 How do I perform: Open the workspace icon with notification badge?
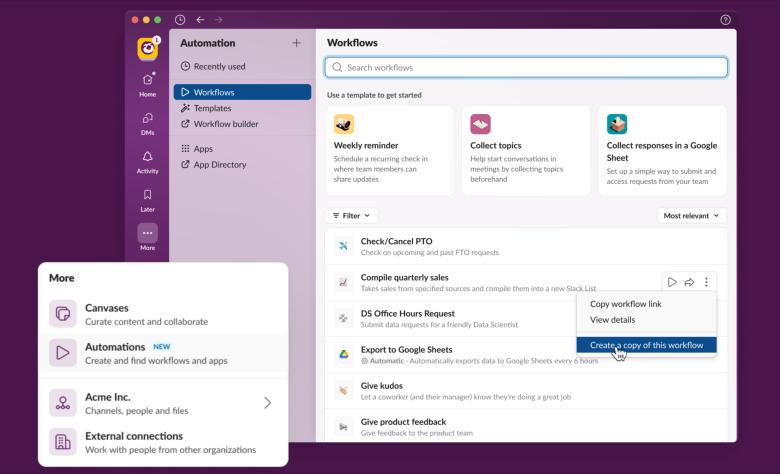[x=148, y=48]
